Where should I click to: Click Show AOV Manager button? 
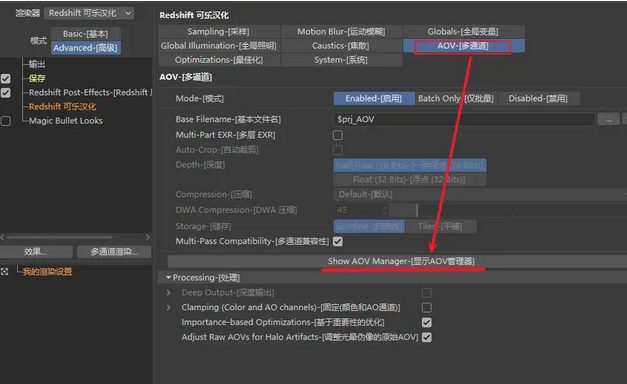click(398, 262)
